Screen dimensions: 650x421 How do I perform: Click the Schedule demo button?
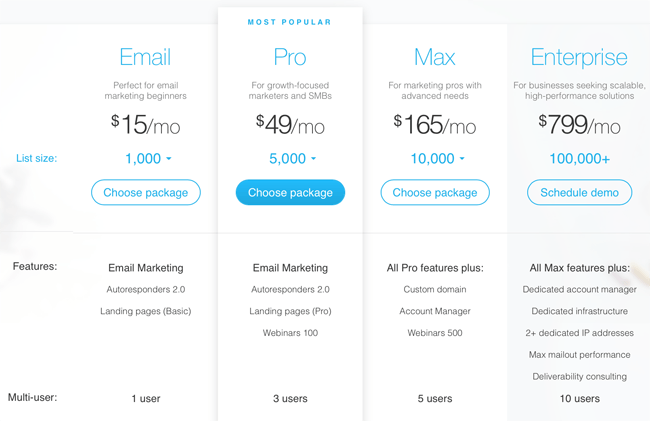[580, 192]
